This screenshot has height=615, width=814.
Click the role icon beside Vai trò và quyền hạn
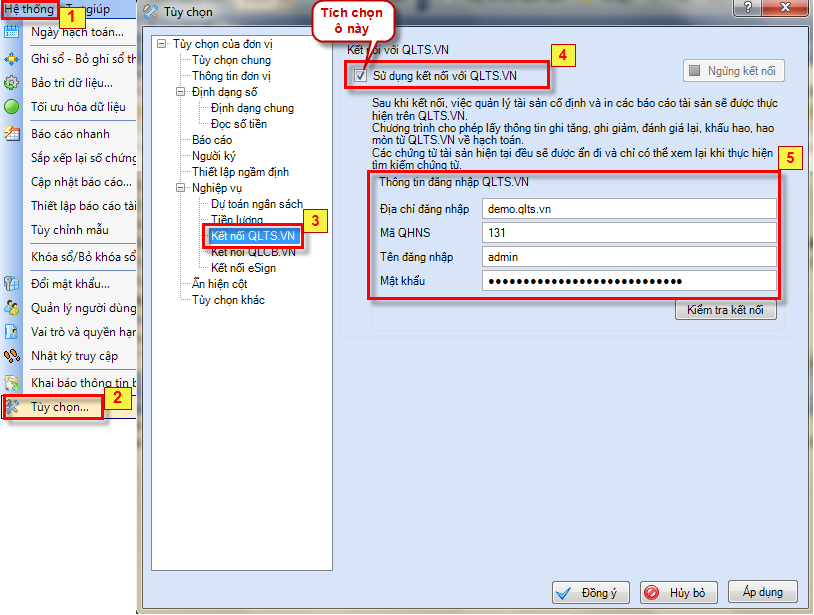point(11,332)
